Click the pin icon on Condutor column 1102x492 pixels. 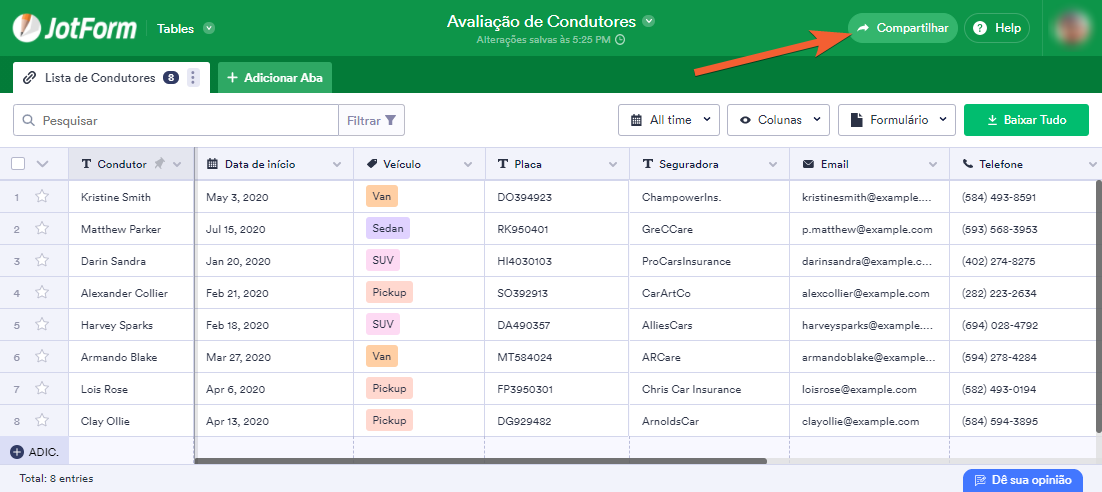pos(159,164)
